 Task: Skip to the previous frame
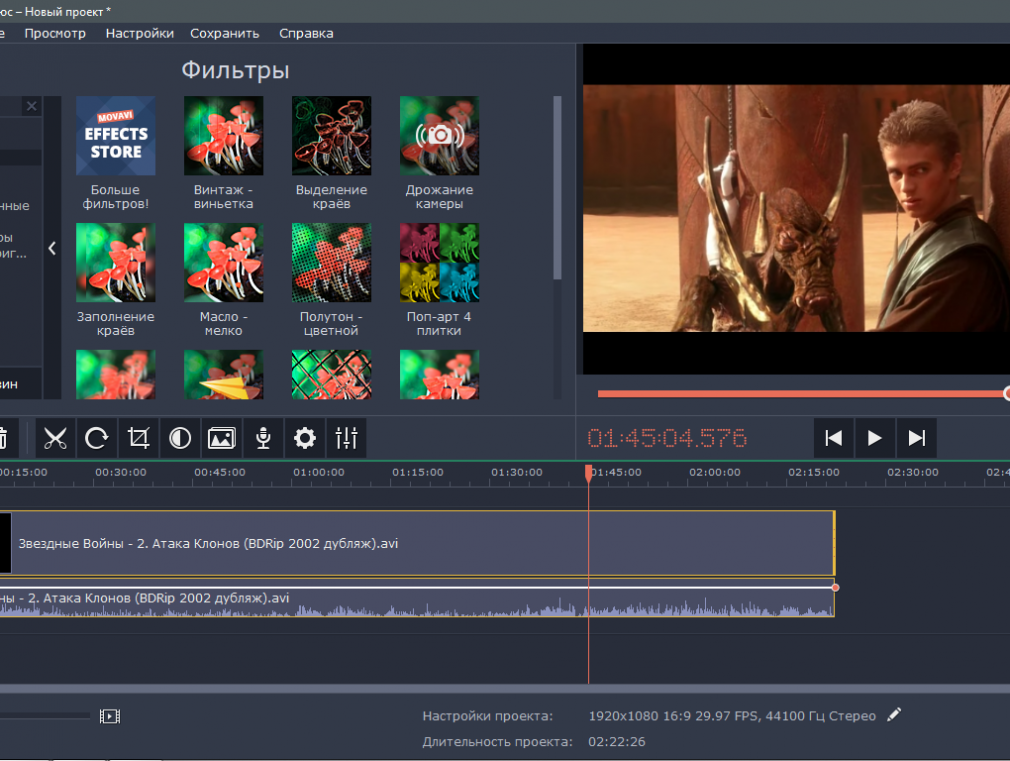[834, 438]
